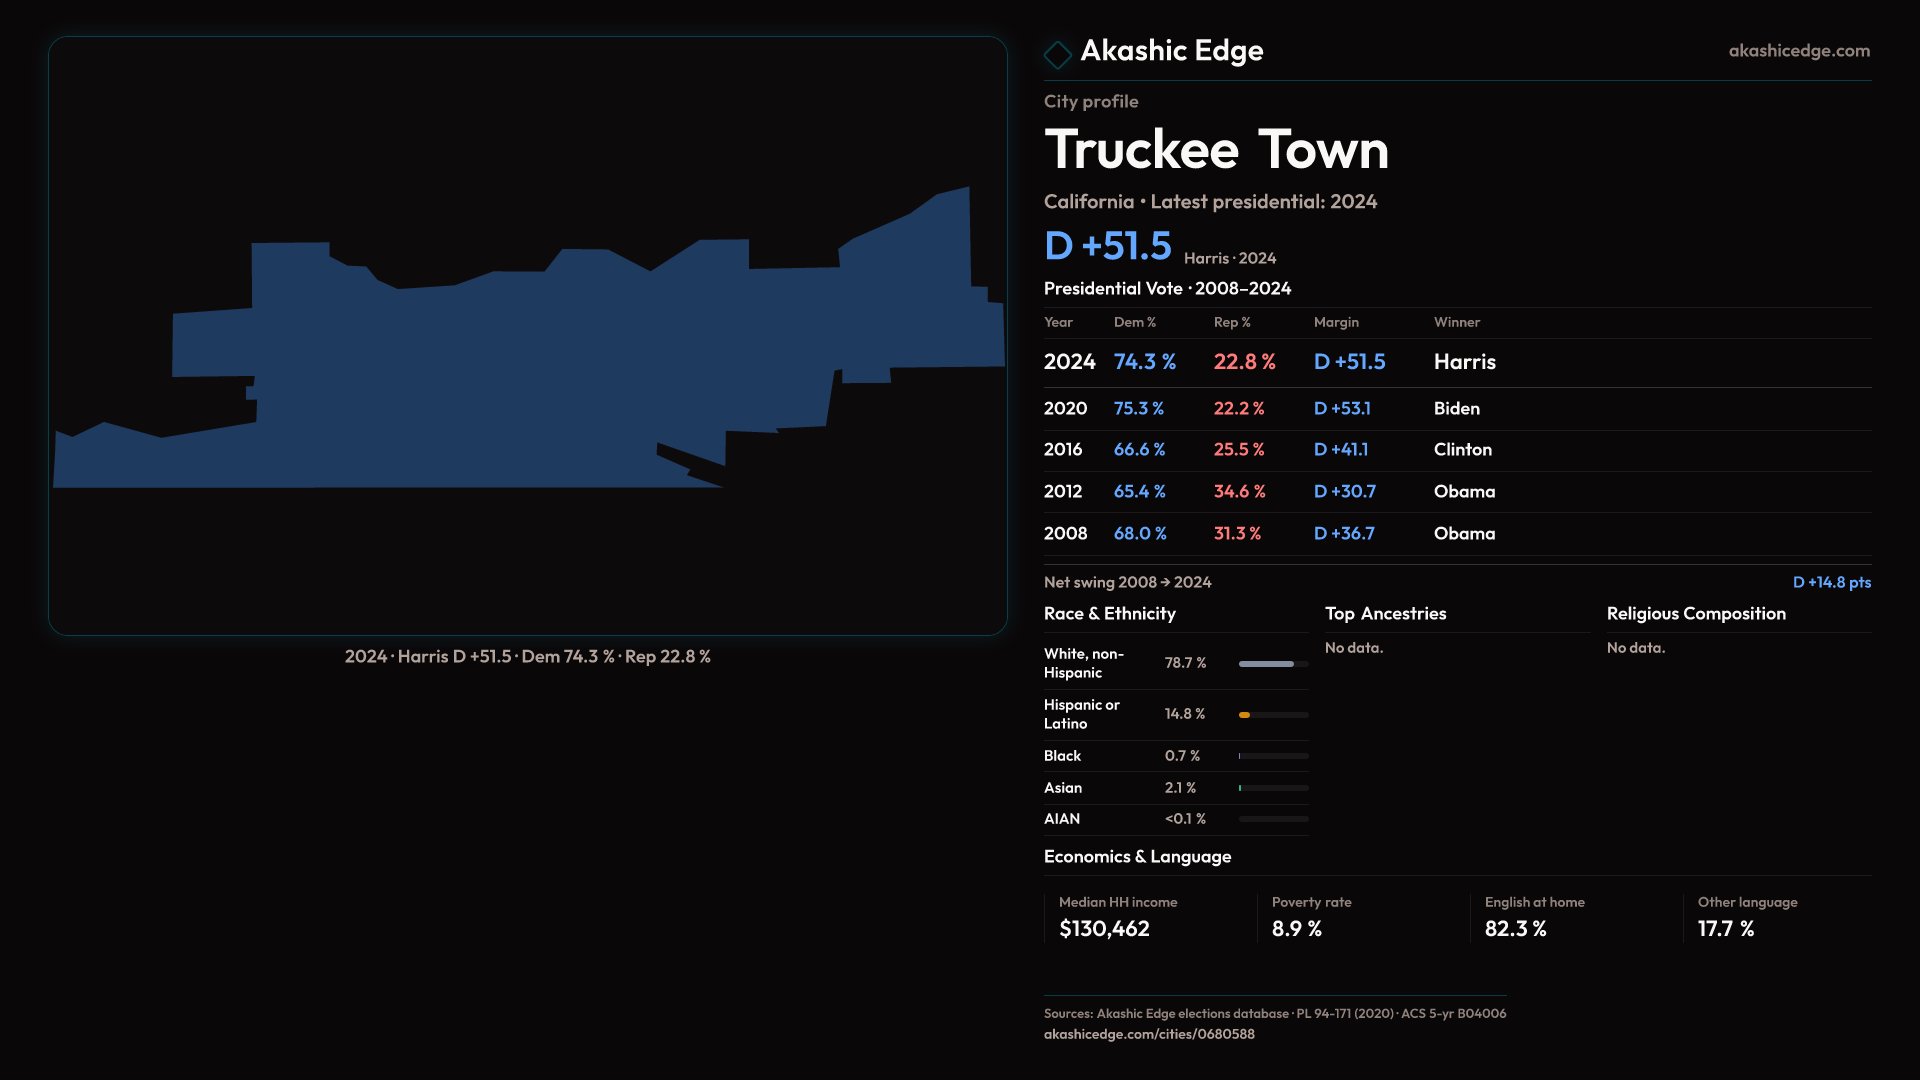Image resolution: width=1920 pixels, height=1080 pixels.
Task: Click the Top Ancestries section heading
Action: [1385, 614]
